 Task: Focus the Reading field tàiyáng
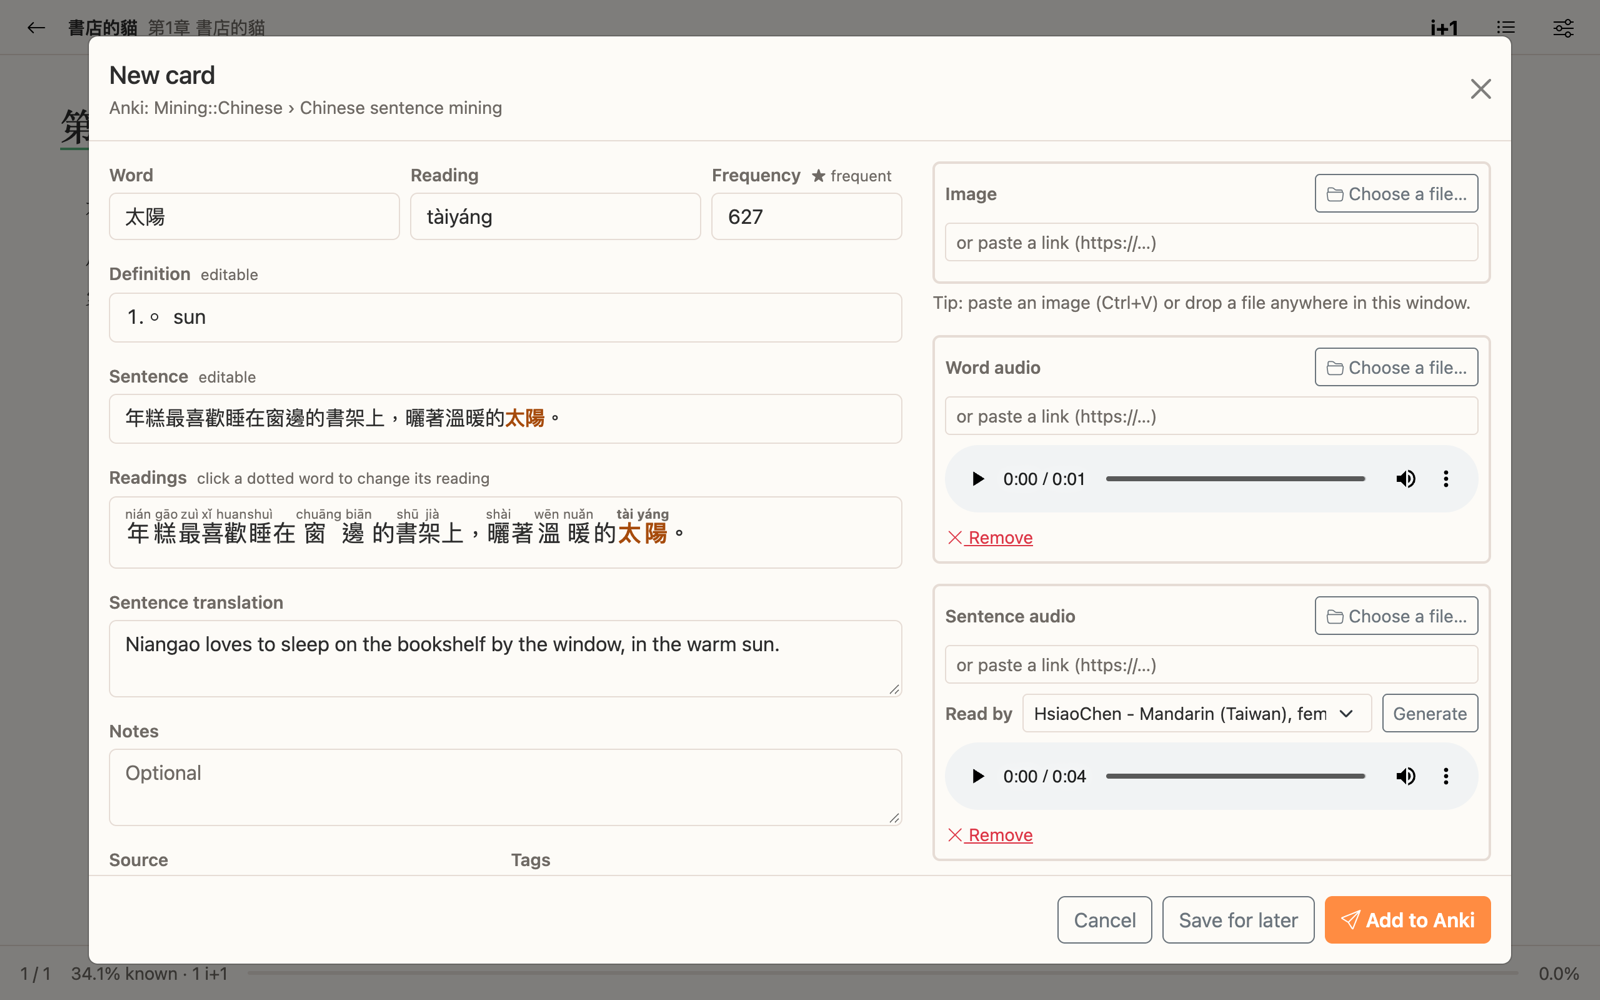555,217
